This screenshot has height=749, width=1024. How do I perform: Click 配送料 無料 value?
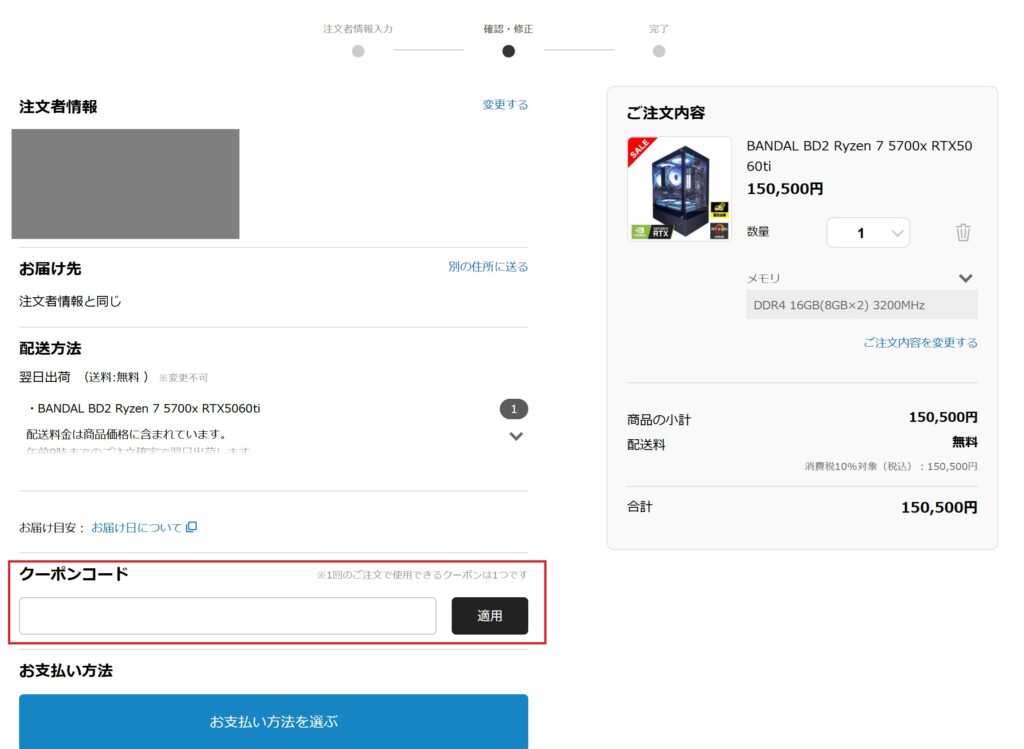click(x=965, y=442)
